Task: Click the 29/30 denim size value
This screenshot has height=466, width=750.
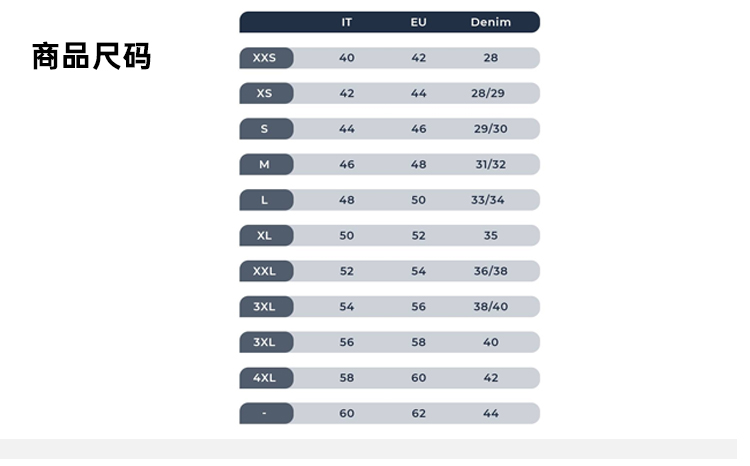Action: point(490,129)
